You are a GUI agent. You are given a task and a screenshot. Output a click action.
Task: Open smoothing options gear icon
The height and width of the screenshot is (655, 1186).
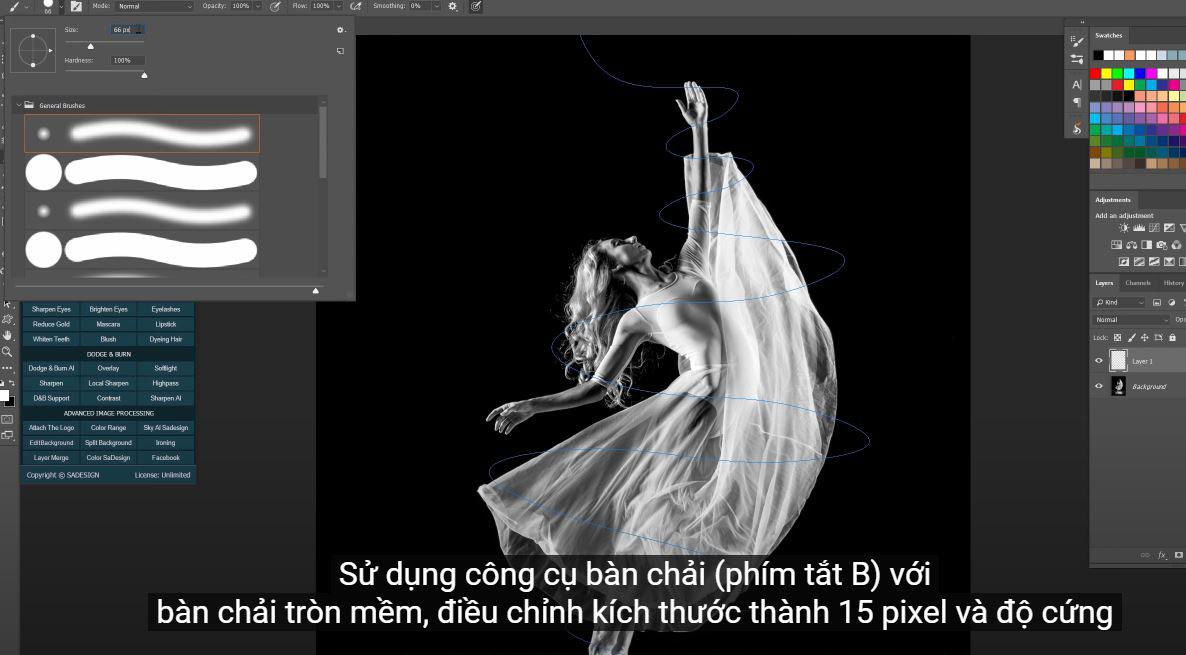(x=452, y=6)
